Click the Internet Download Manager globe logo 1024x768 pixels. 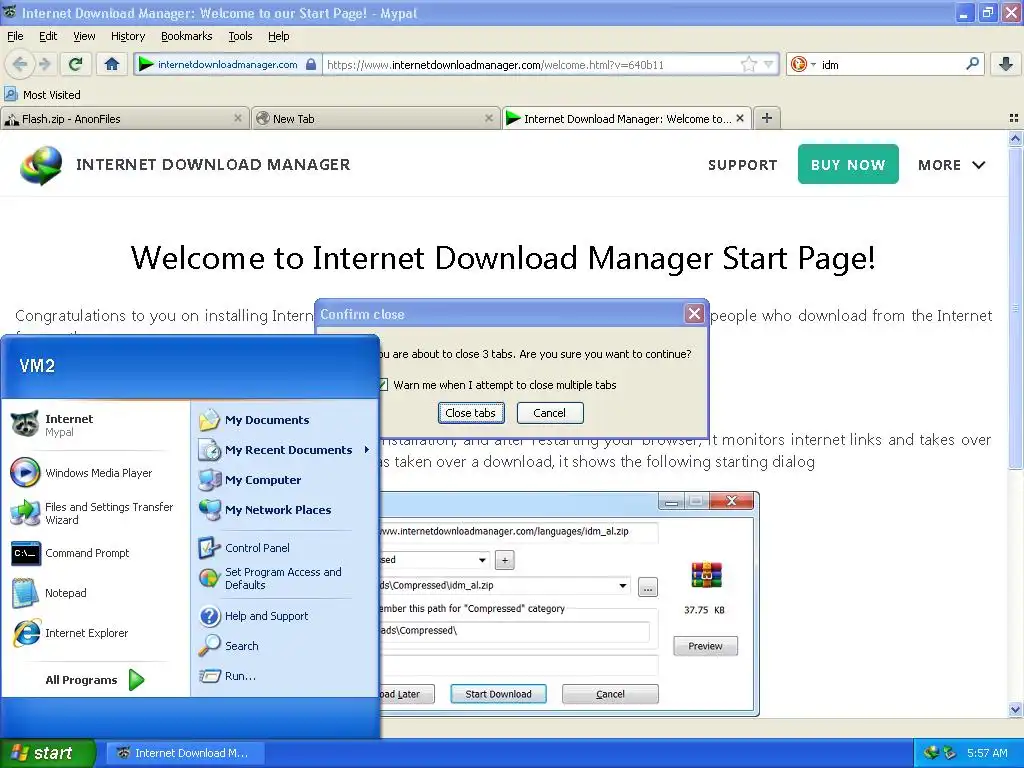[41, 165]
